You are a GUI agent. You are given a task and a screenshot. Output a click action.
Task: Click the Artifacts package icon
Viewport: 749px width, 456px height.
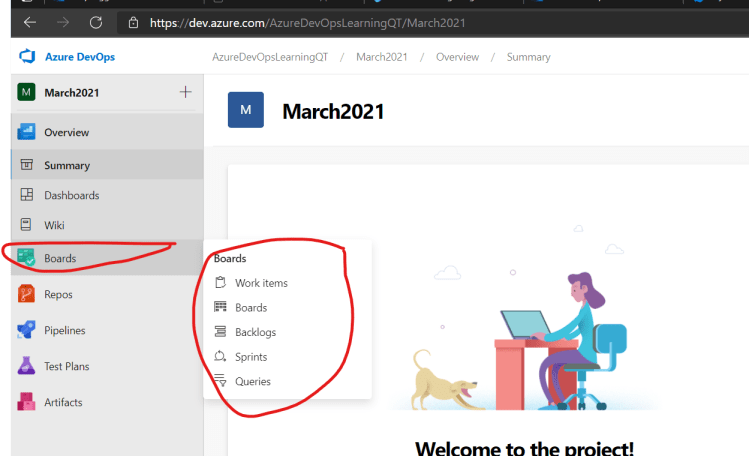click(x=26, y=402)
